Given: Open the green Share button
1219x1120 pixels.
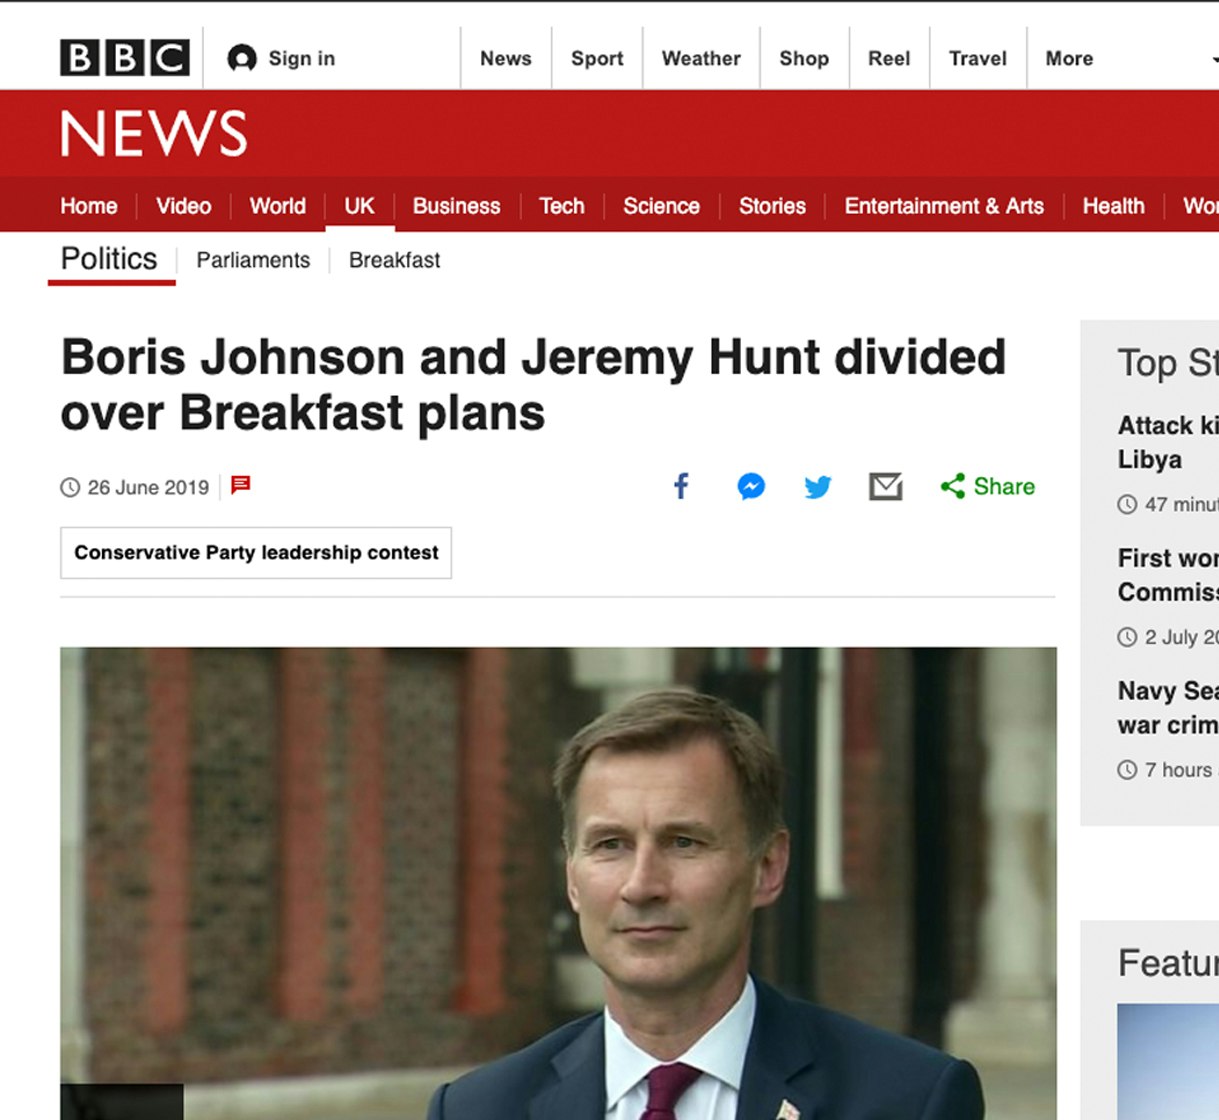Looking at the screenshot, I should (988, 487).
